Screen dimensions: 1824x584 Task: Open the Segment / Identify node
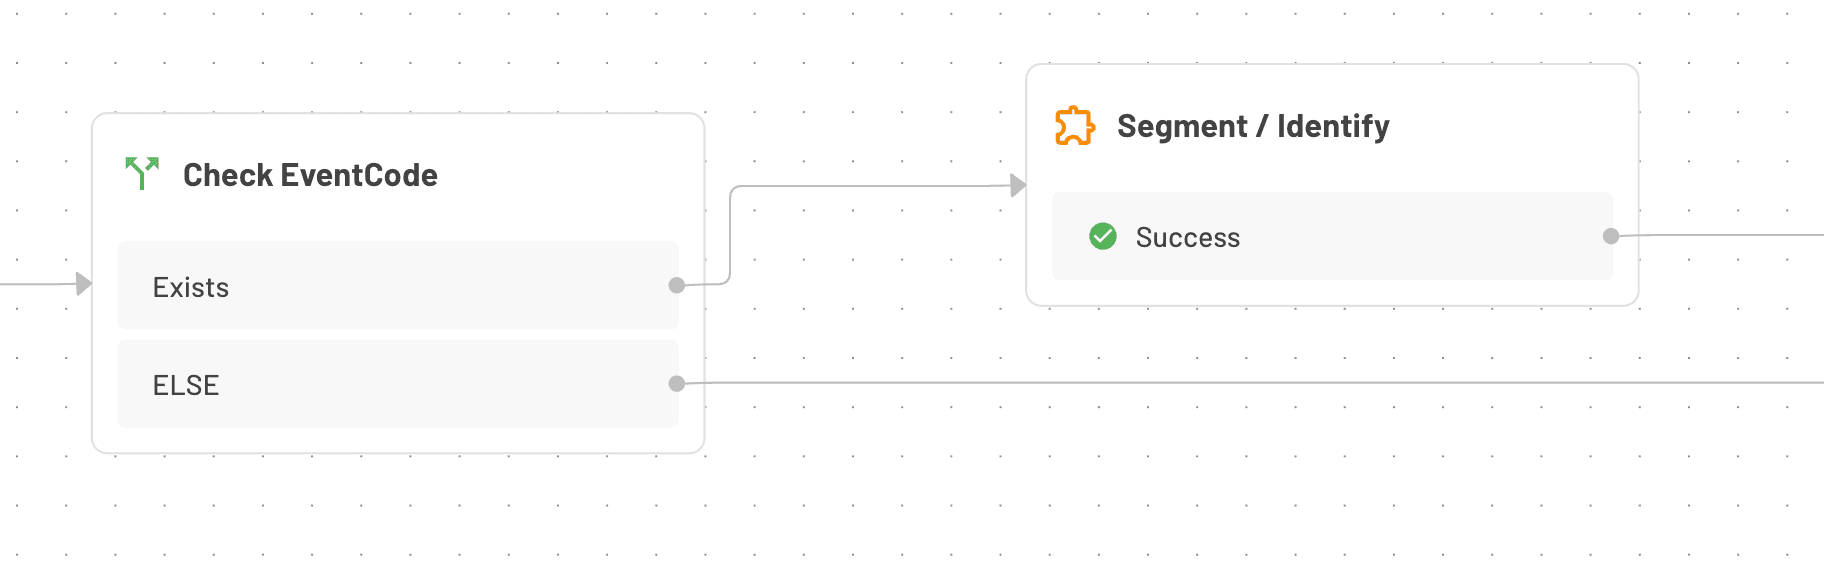[x=1253, y=126]
